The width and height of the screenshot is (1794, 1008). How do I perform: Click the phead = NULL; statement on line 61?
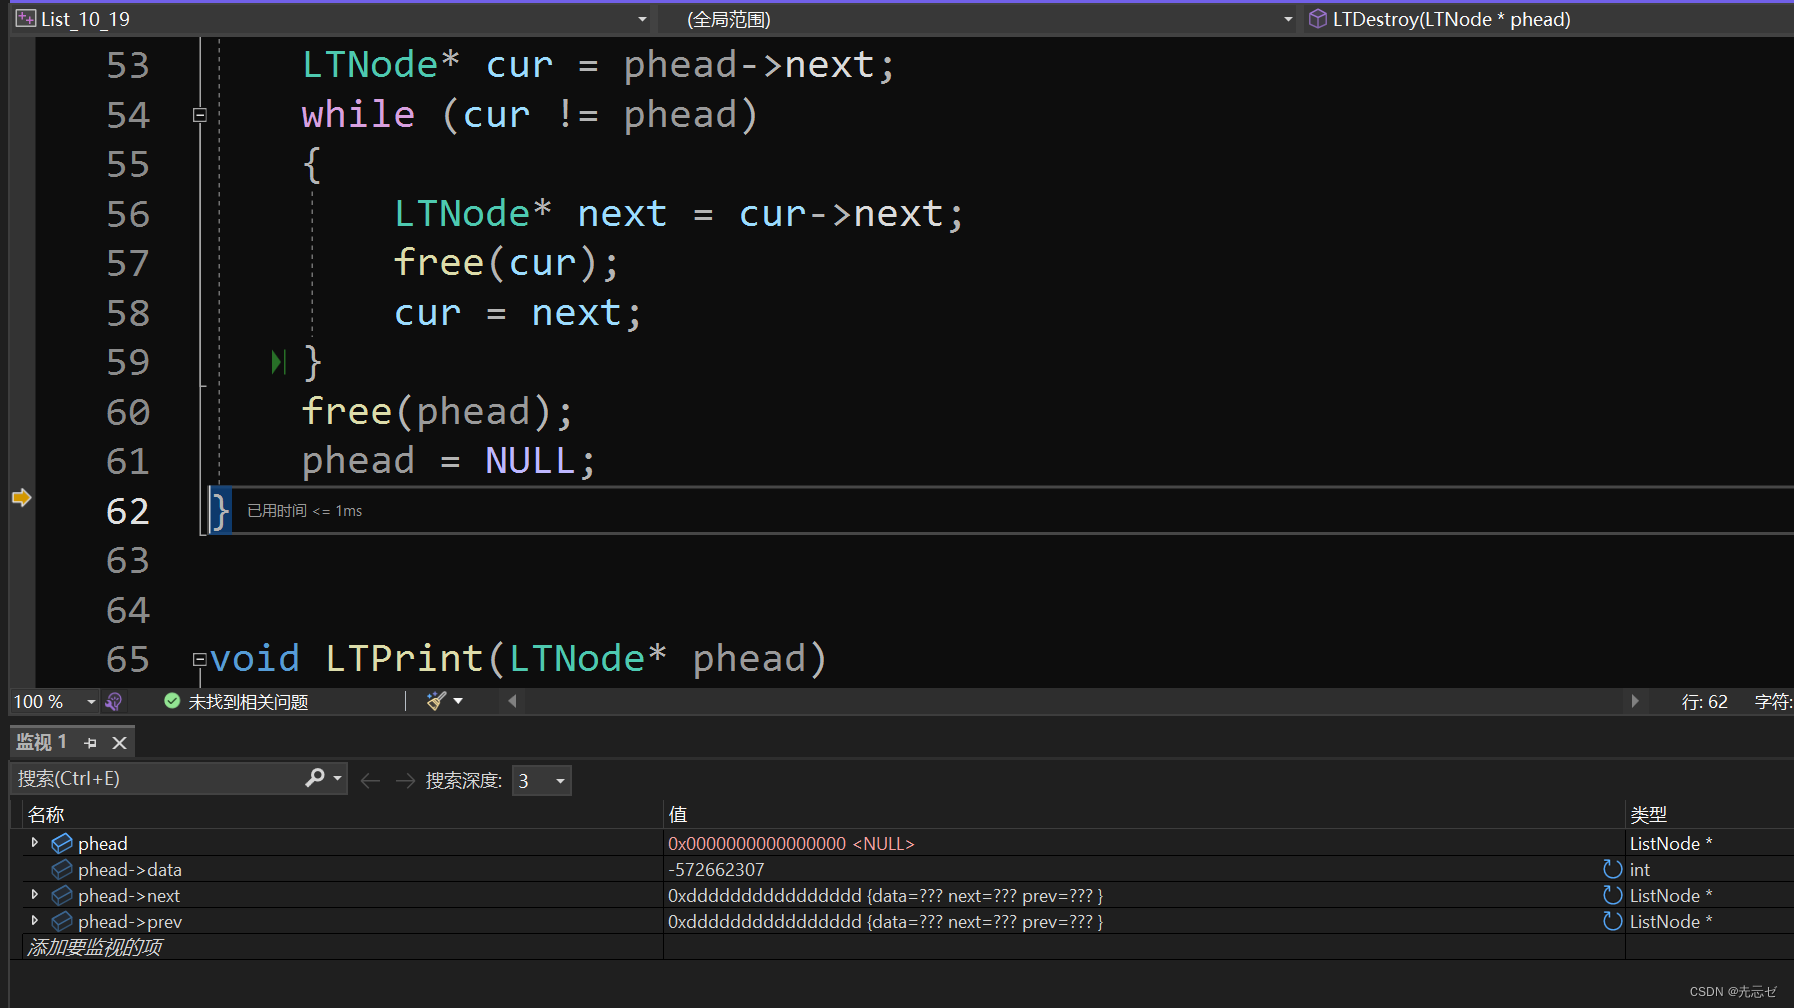(x=449, y=462)
